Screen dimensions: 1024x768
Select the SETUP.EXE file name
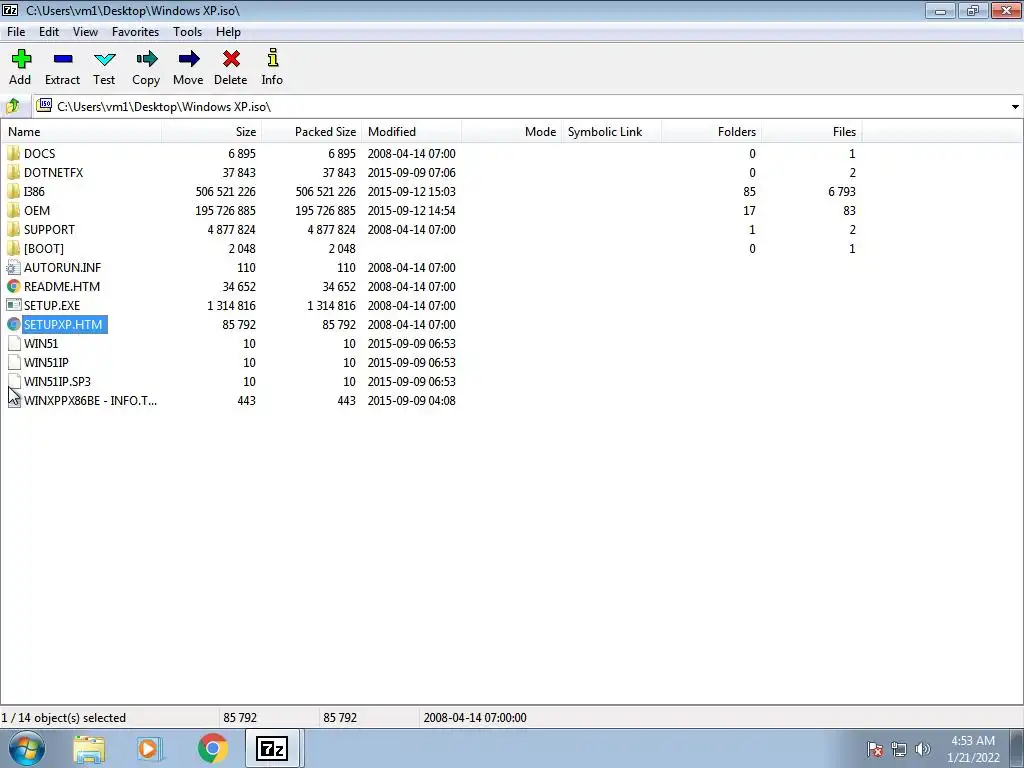[x=52, y=305]
